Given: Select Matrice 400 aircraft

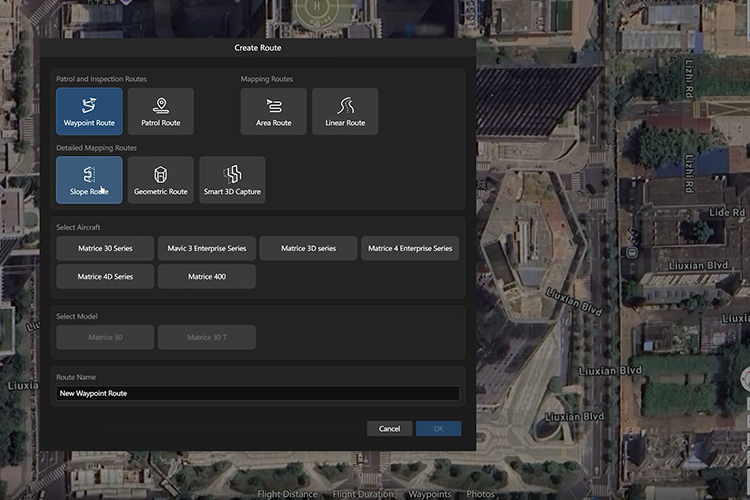Looking at the screenshot, I should click(207, 277).
